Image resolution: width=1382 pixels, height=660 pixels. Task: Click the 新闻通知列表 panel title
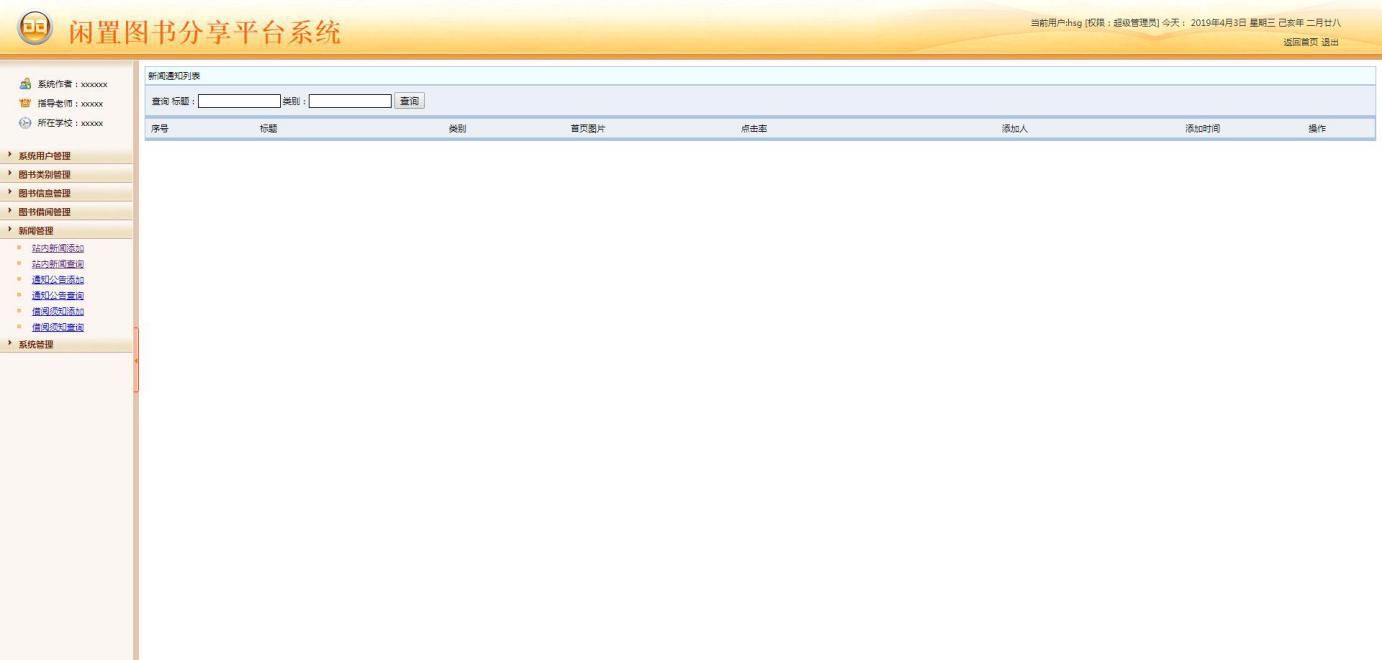click(174, 76)
